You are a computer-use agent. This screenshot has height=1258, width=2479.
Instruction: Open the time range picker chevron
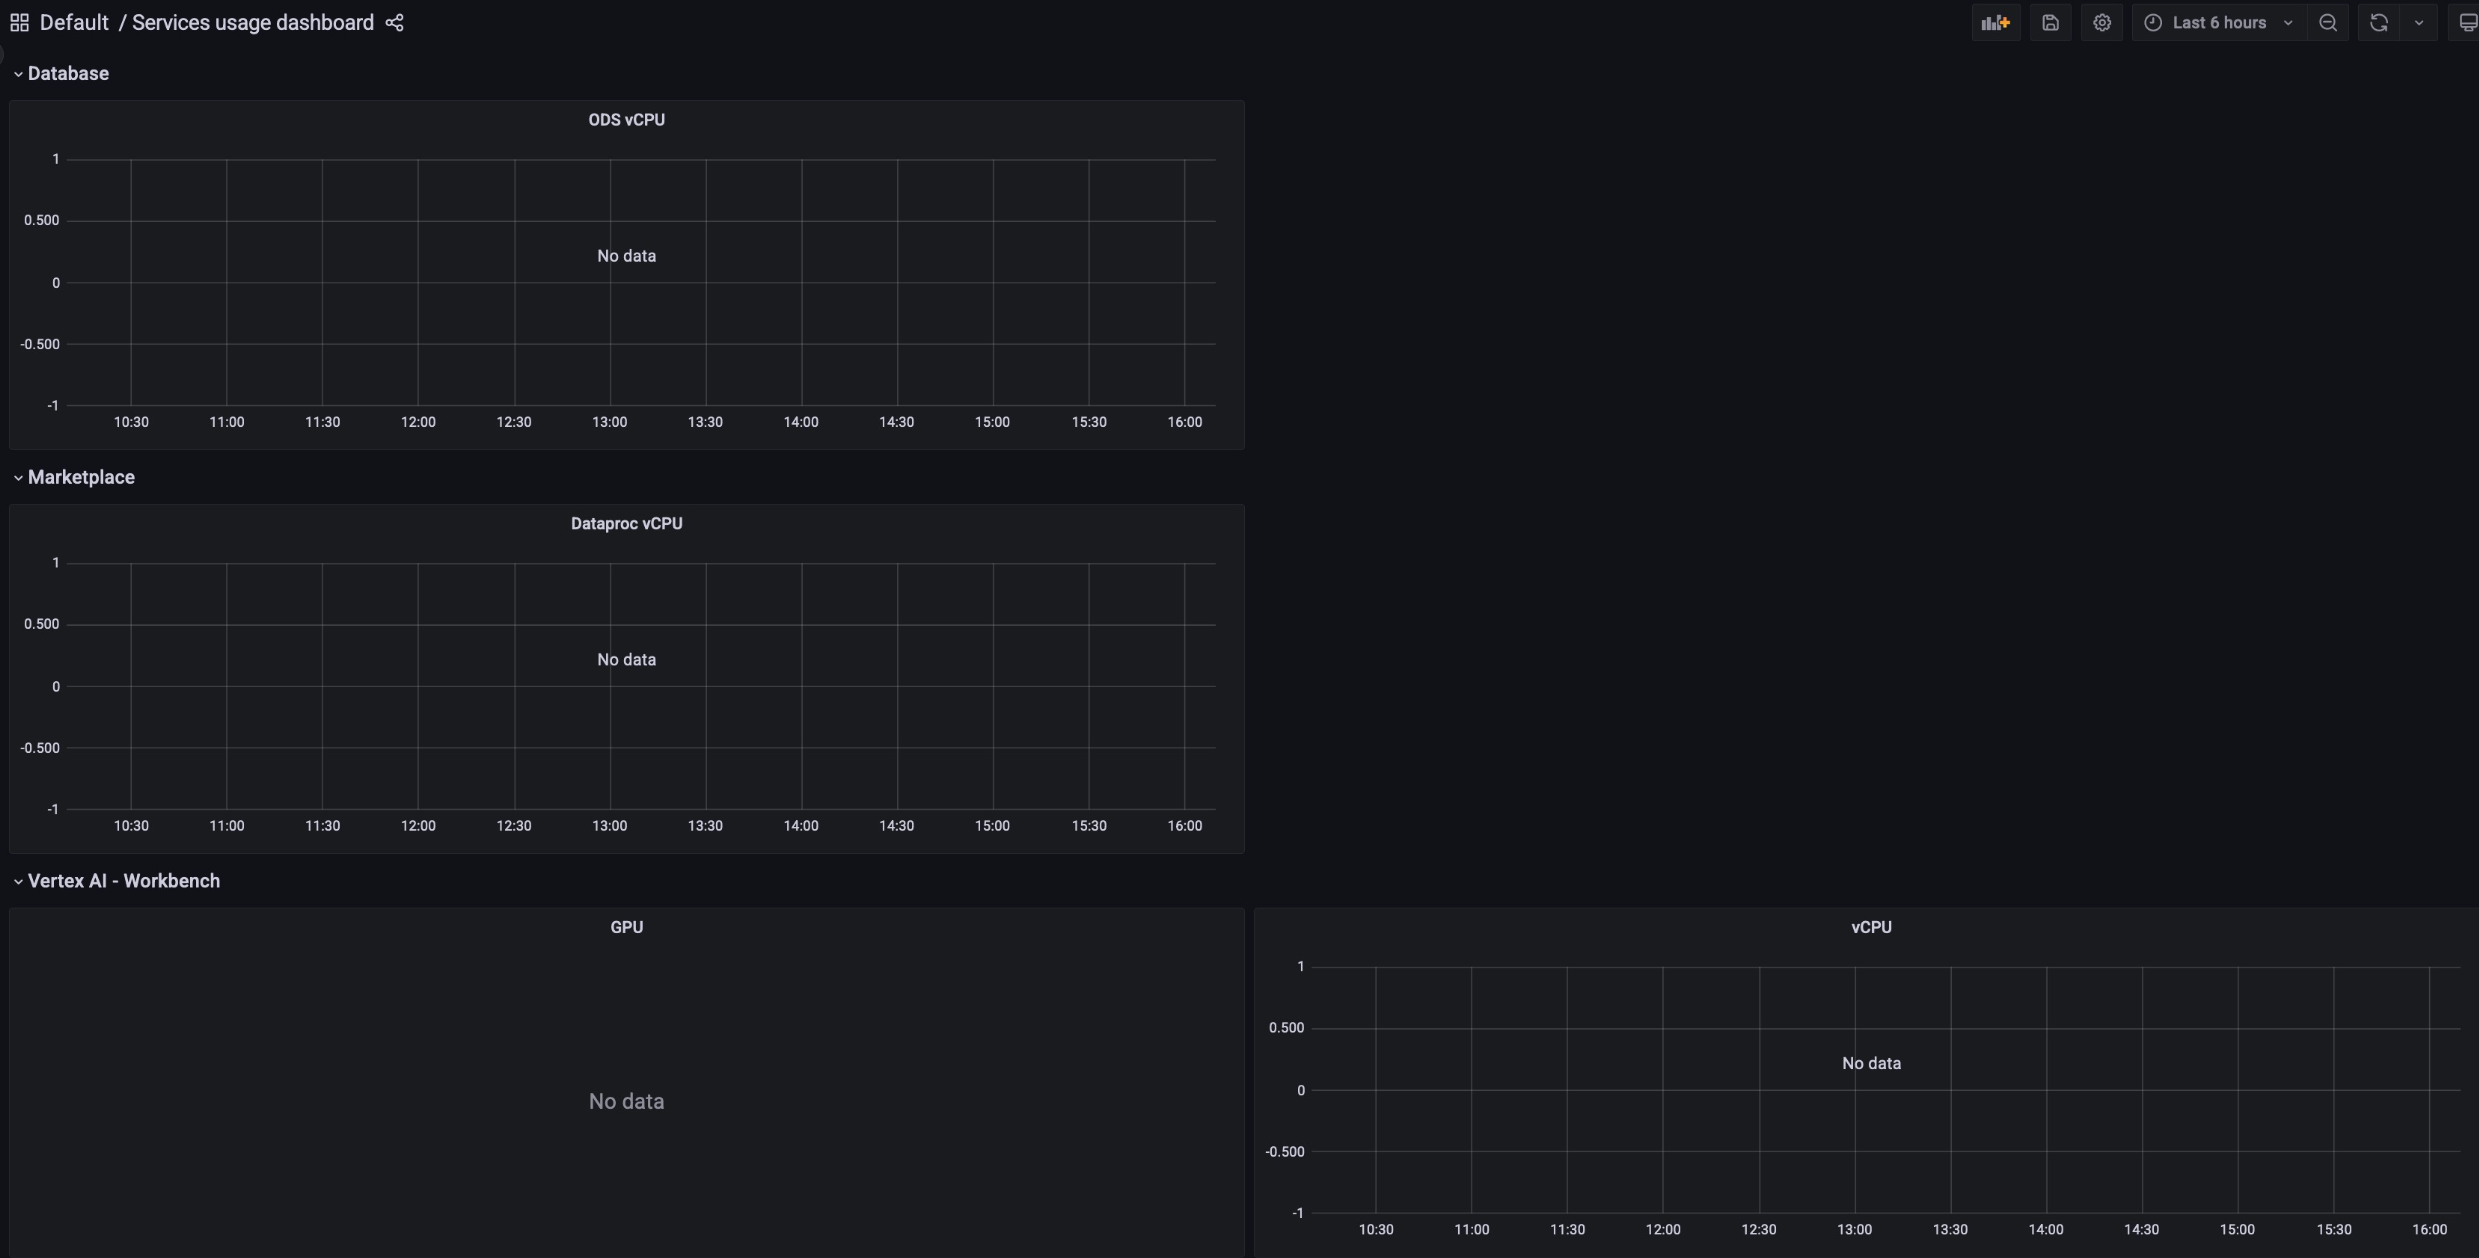2288,22
